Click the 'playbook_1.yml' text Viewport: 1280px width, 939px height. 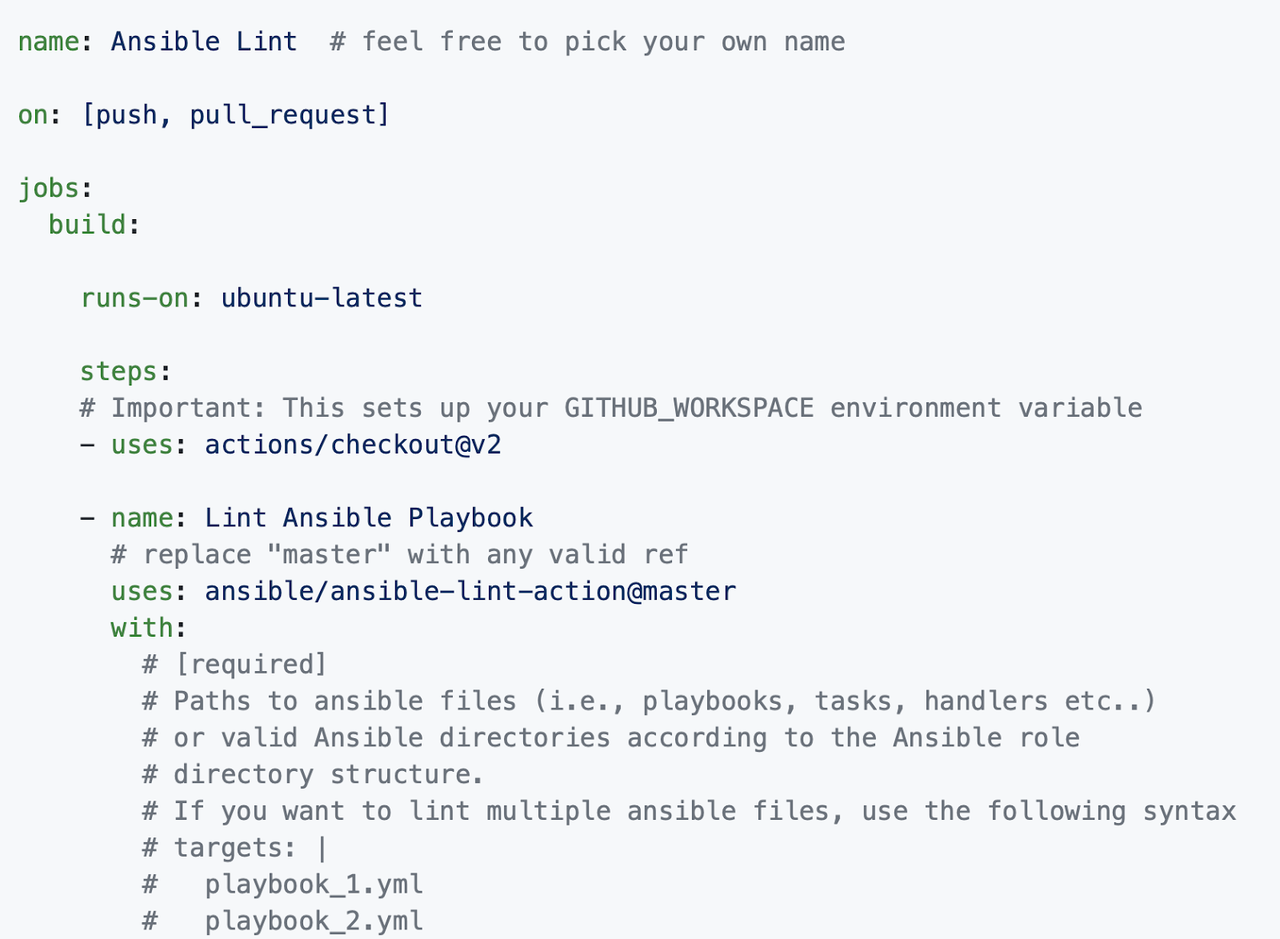[314, 884]
